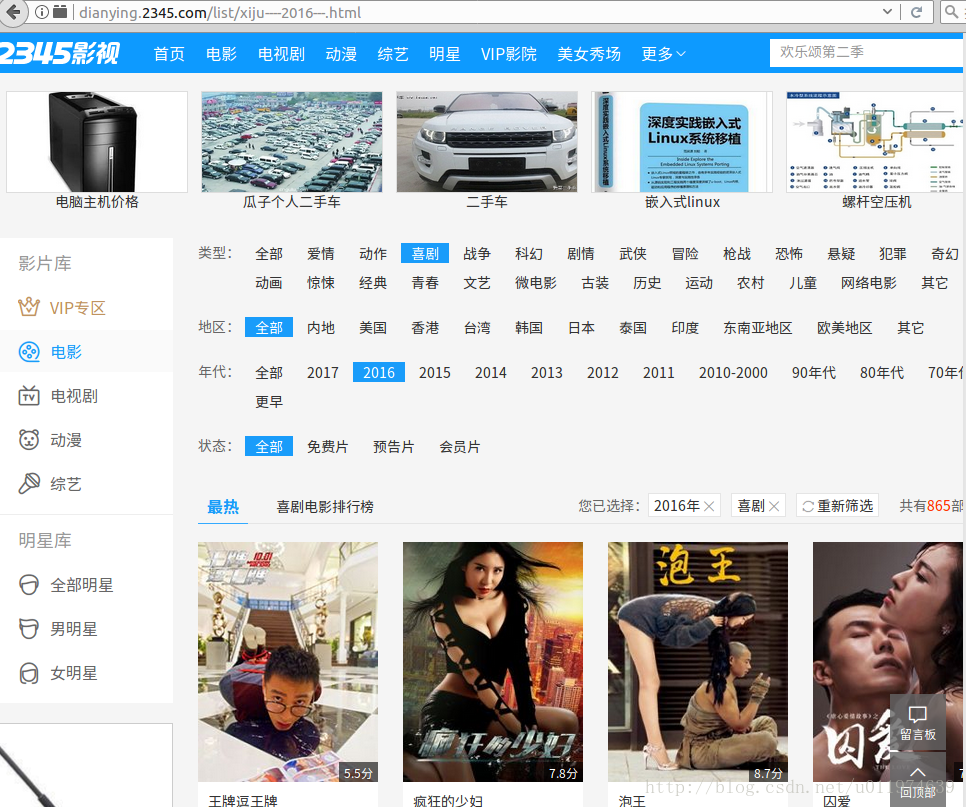This screenshot has height=807, width=966.
Task: Click the 泡王 movie title link
Action: coord(632,800)
